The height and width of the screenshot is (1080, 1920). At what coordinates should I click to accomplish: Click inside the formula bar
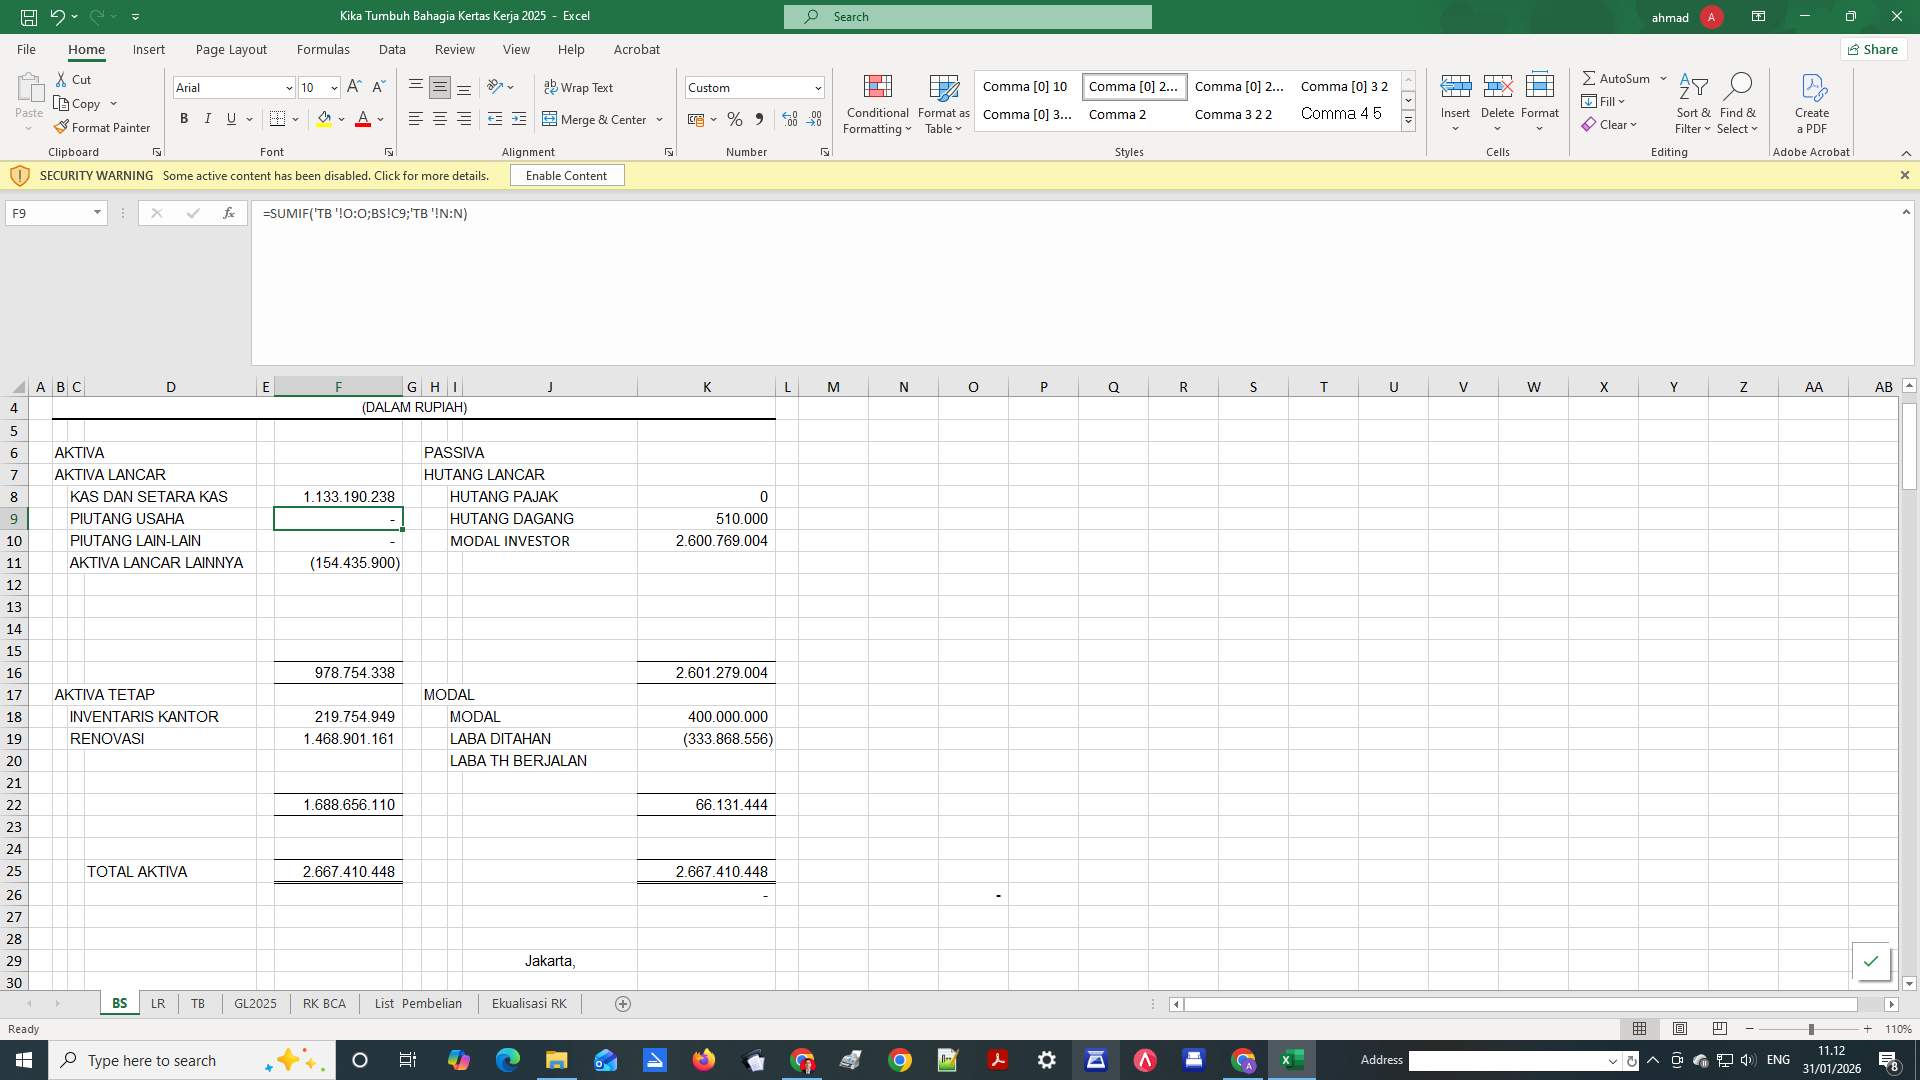point(600,213)
